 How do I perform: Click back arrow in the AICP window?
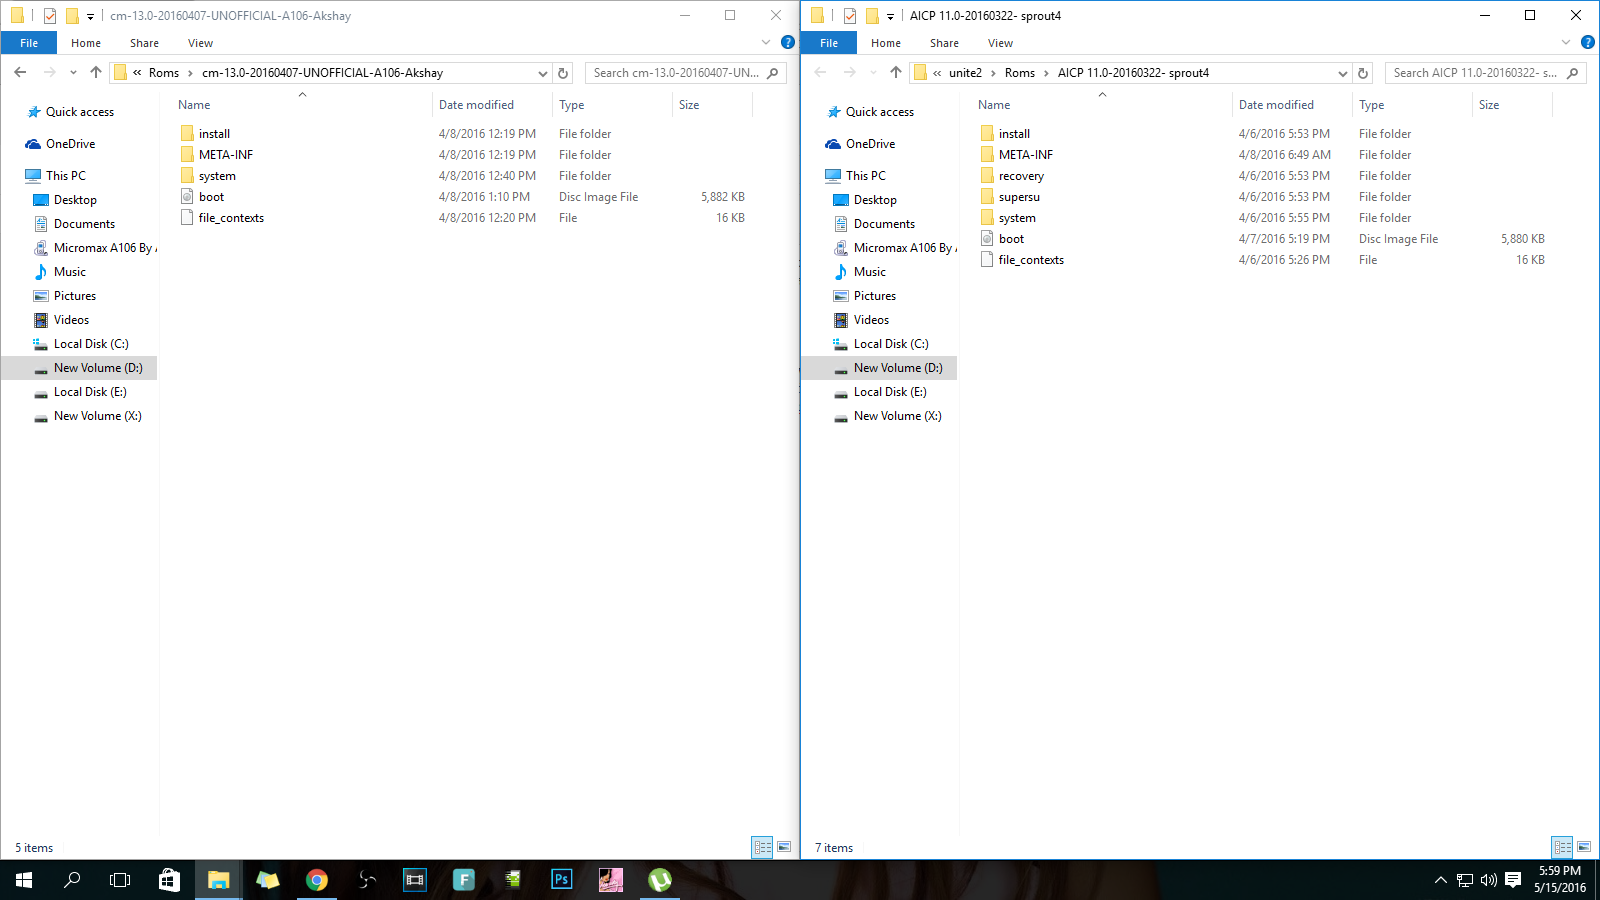(x=820, y=72)
